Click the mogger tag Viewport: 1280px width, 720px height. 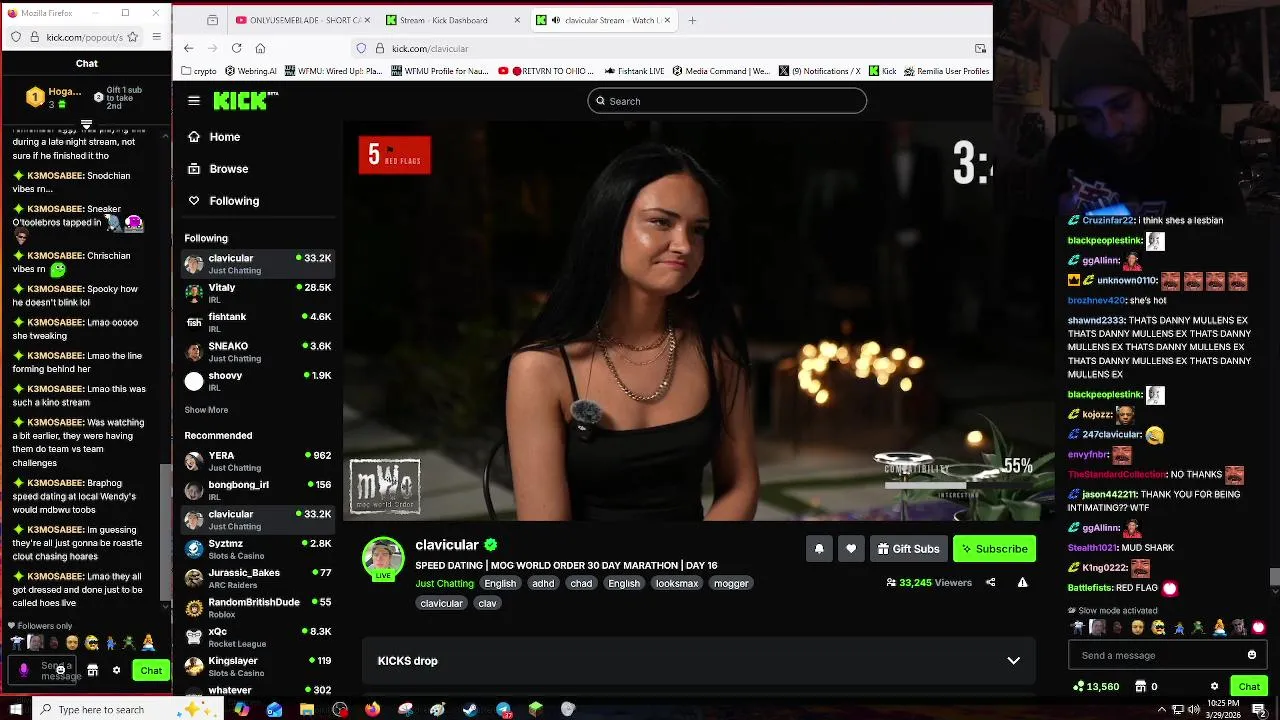pyautogui.click(x=731, y=583)
